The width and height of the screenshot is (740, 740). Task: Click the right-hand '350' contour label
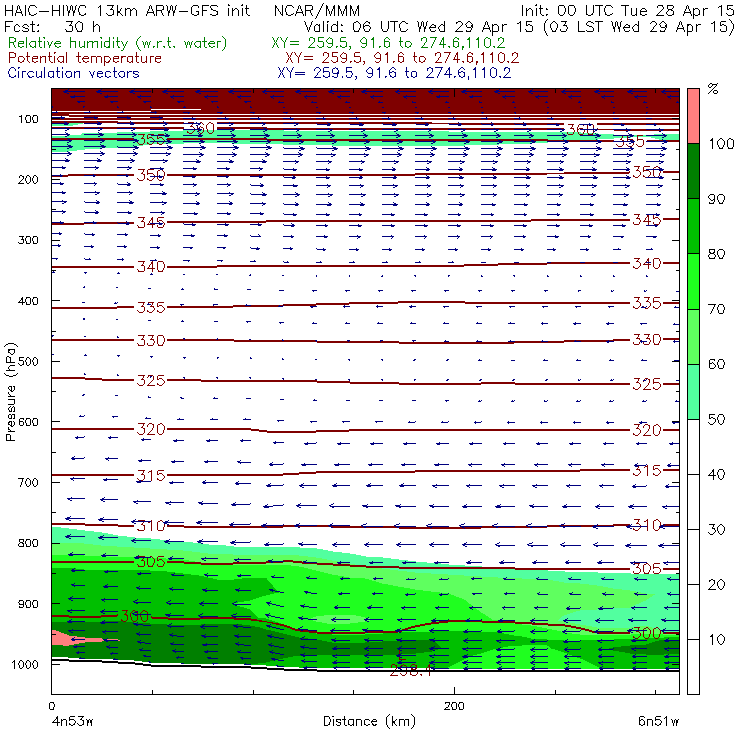pyautogui.click(x=647, y=172)
